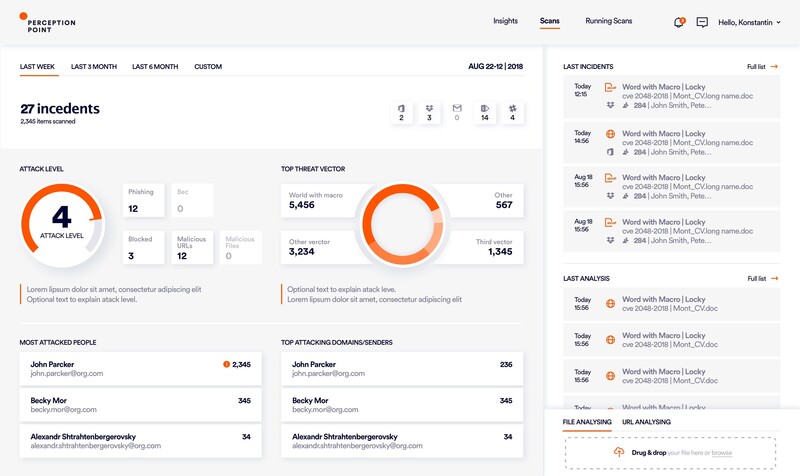Select the Dropbox channel icon showing 3

[x=429, y=108]
